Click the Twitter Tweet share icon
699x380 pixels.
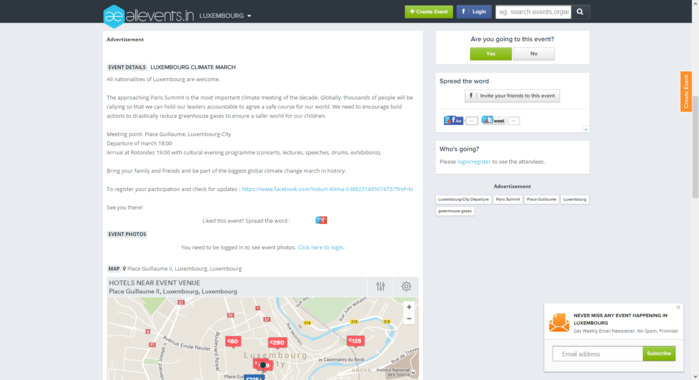coord(493,120)
